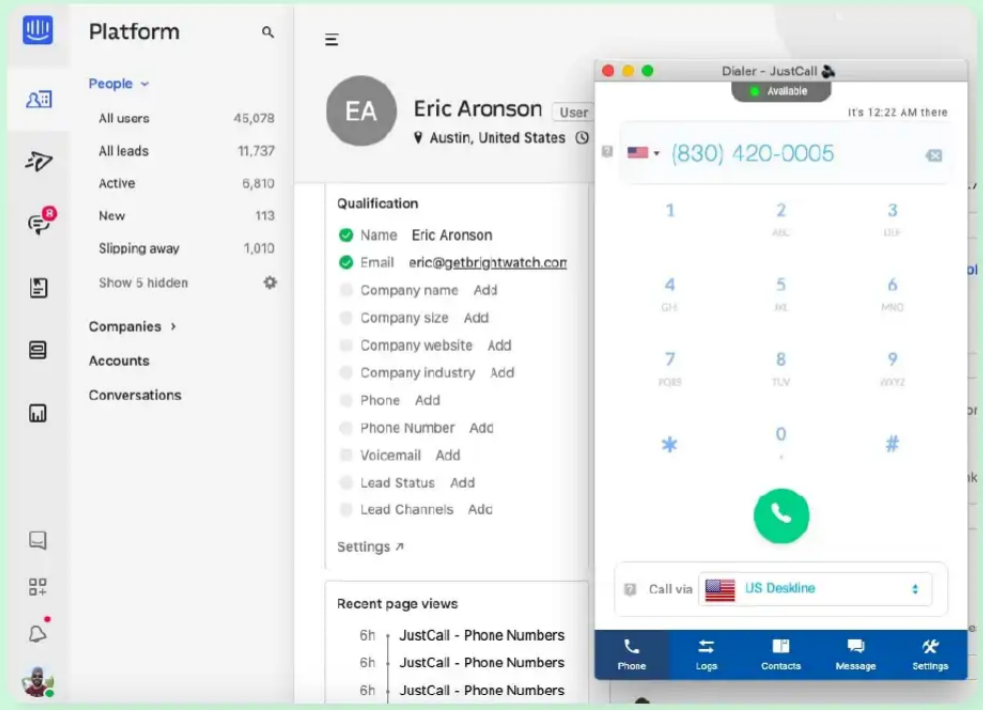Image resolution: width=983 pixels, height=710 pixels.
Task: Collapse the People dropdown
Action: (118, 84)
